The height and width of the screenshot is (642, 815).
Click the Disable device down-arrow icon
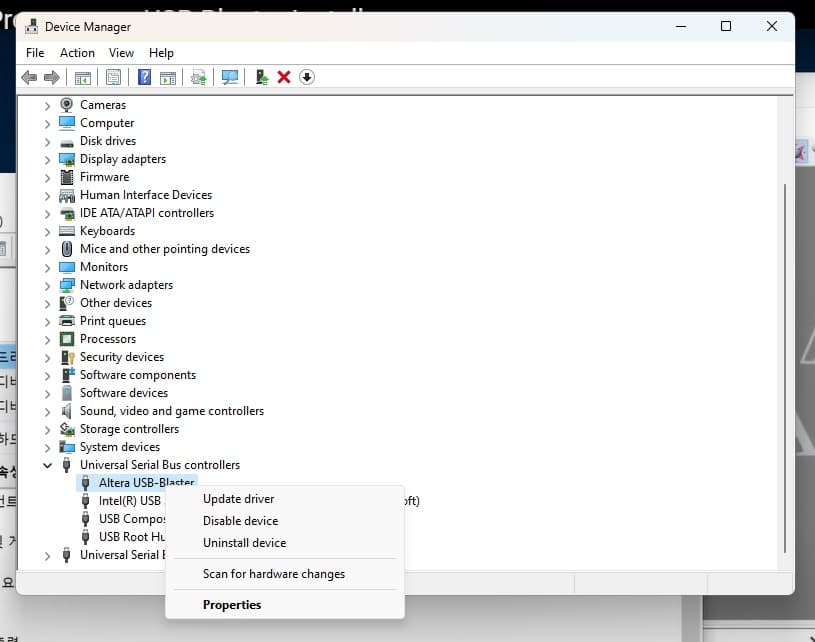click(x=307, y=77)
